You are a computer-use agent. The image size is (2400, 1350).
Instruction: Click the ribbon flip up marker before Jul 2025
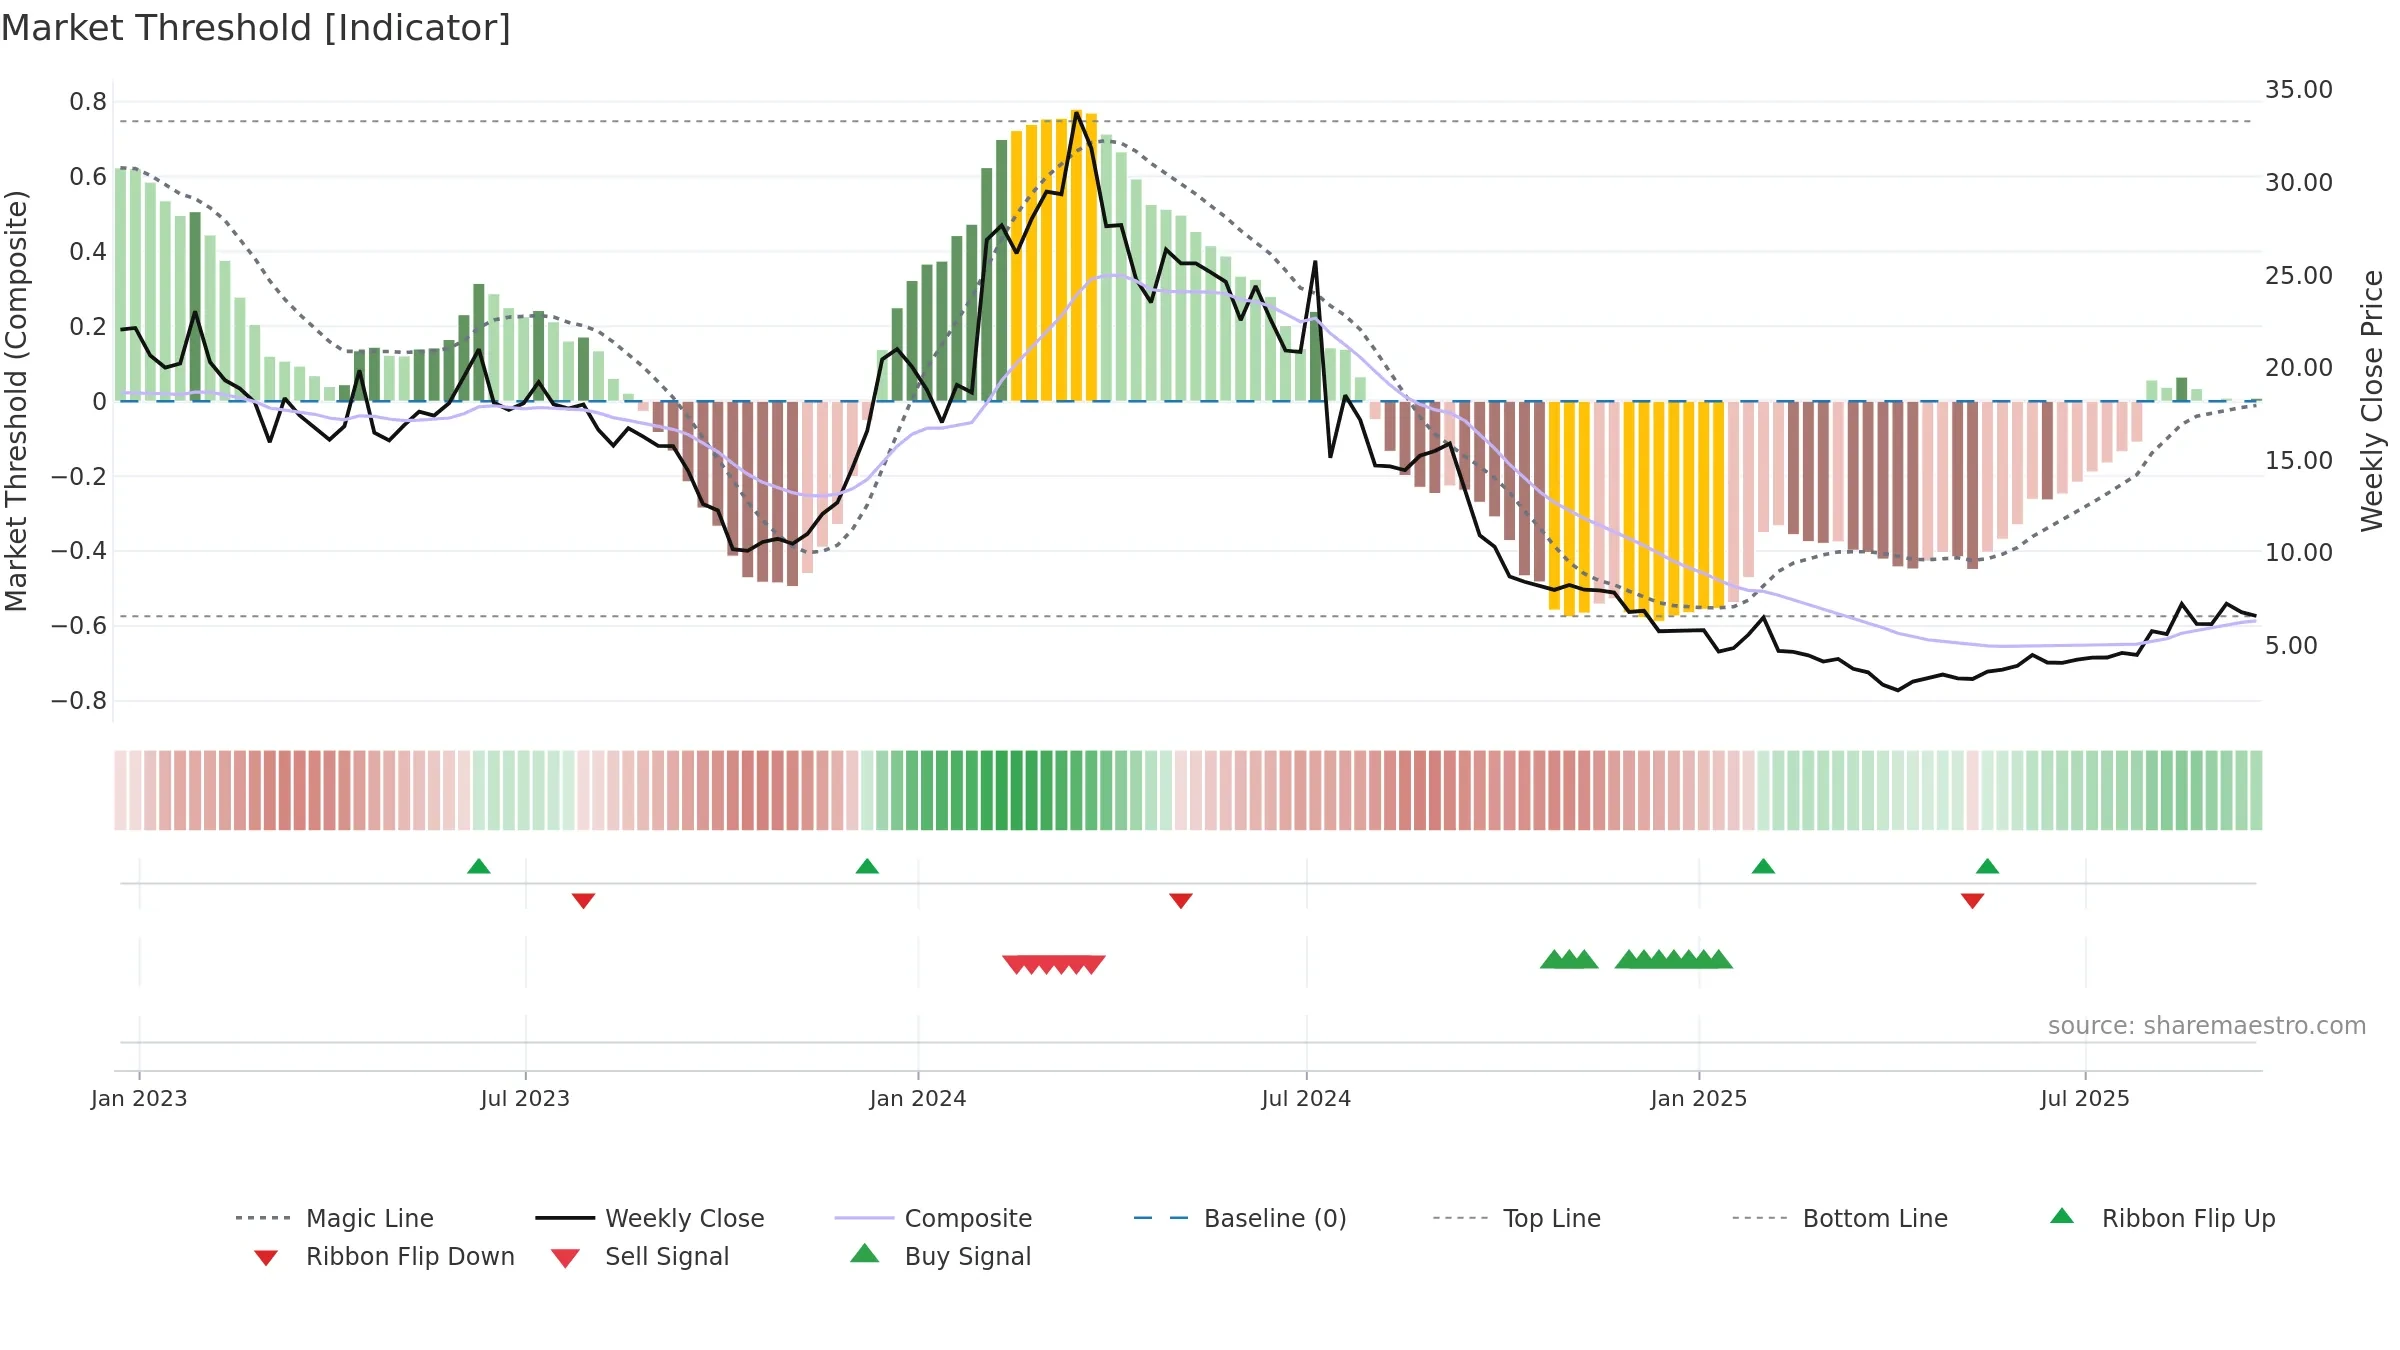pos(1987,866)
